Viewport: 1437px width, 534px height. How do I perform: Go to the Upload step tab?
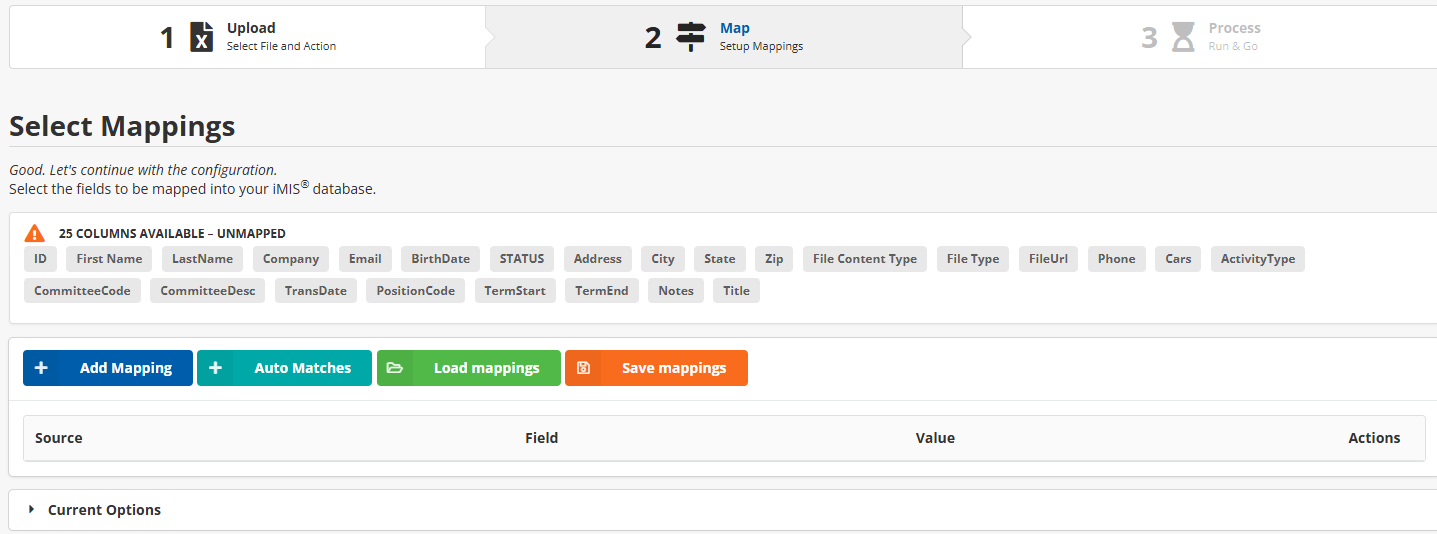click(x=248, y=37)
